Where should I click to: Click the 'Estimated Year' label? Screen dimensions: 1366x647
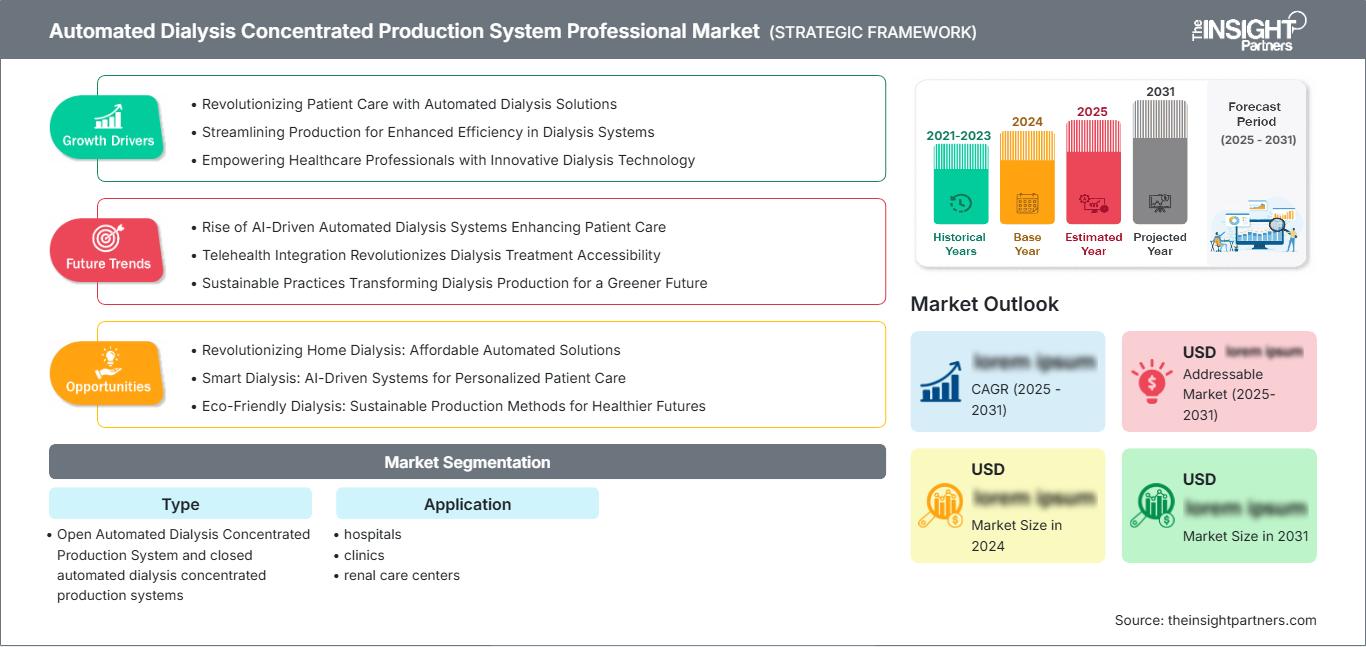pyautogui.click(x=1093, y=244)
